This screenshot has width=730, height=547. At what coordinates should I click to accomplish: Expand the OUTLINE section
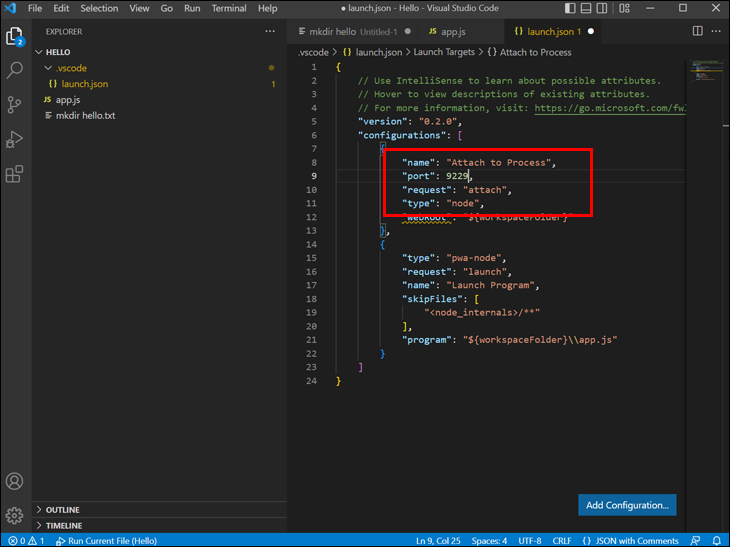click(62, 510)
